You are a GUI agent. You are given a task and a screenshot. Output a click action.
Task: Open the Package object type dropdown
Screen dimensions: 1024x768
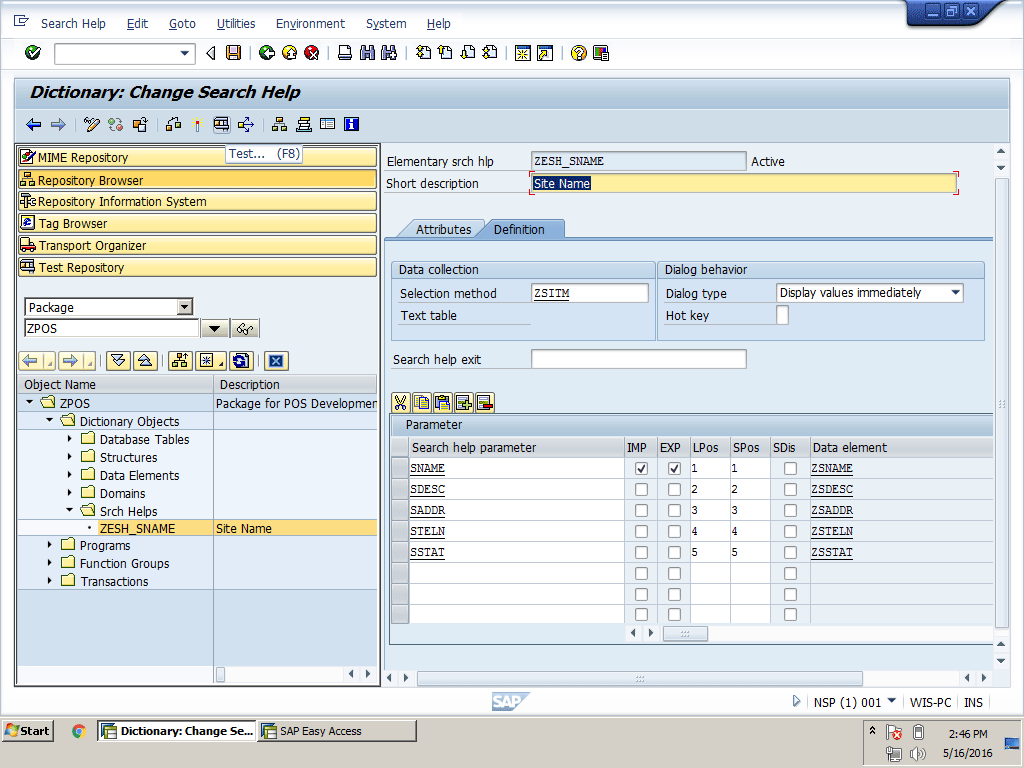(x=184, y=308)
